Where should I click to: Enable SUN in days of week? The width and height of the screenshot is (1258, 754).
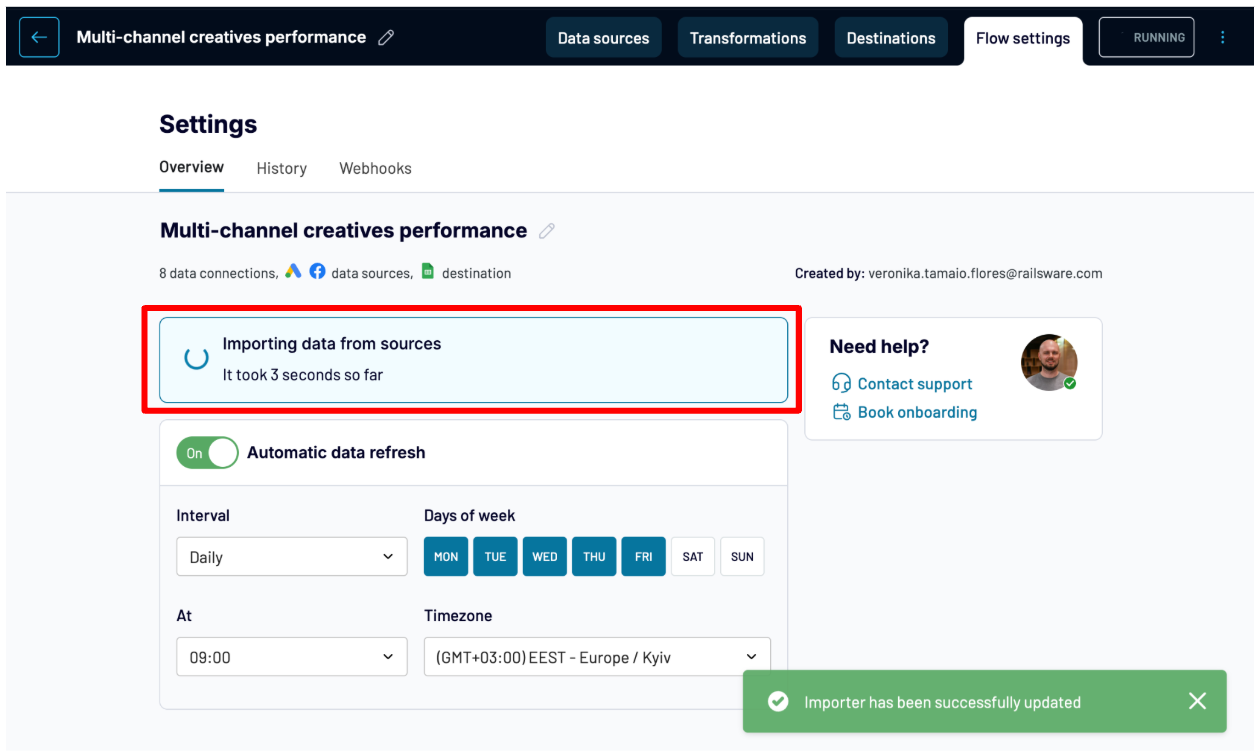(742, 557)
